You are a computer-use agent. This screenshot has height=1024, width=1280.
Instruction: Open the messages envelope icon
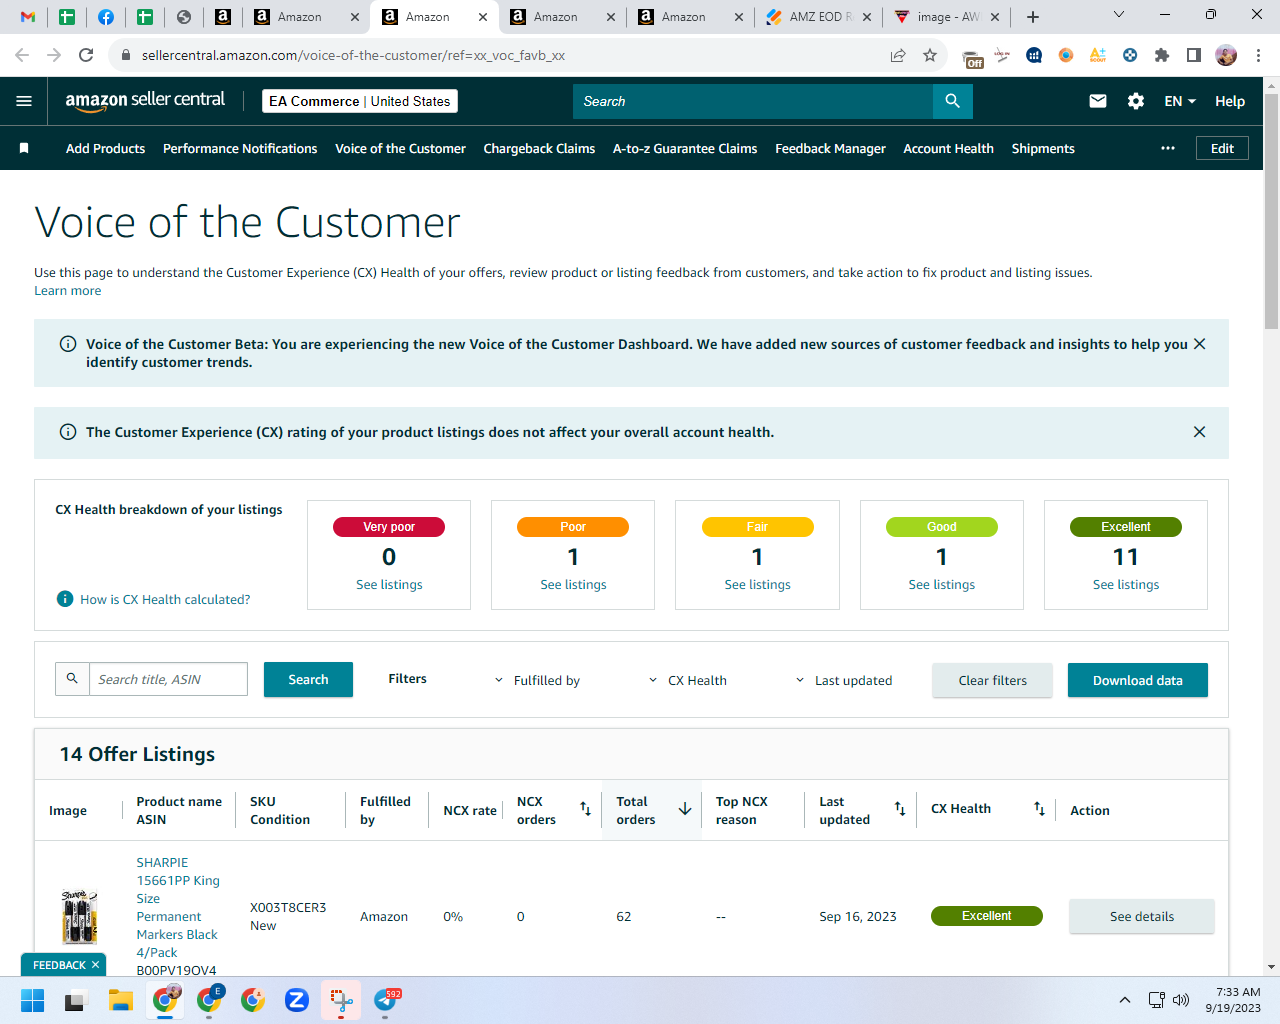(x=1098, y=101)
